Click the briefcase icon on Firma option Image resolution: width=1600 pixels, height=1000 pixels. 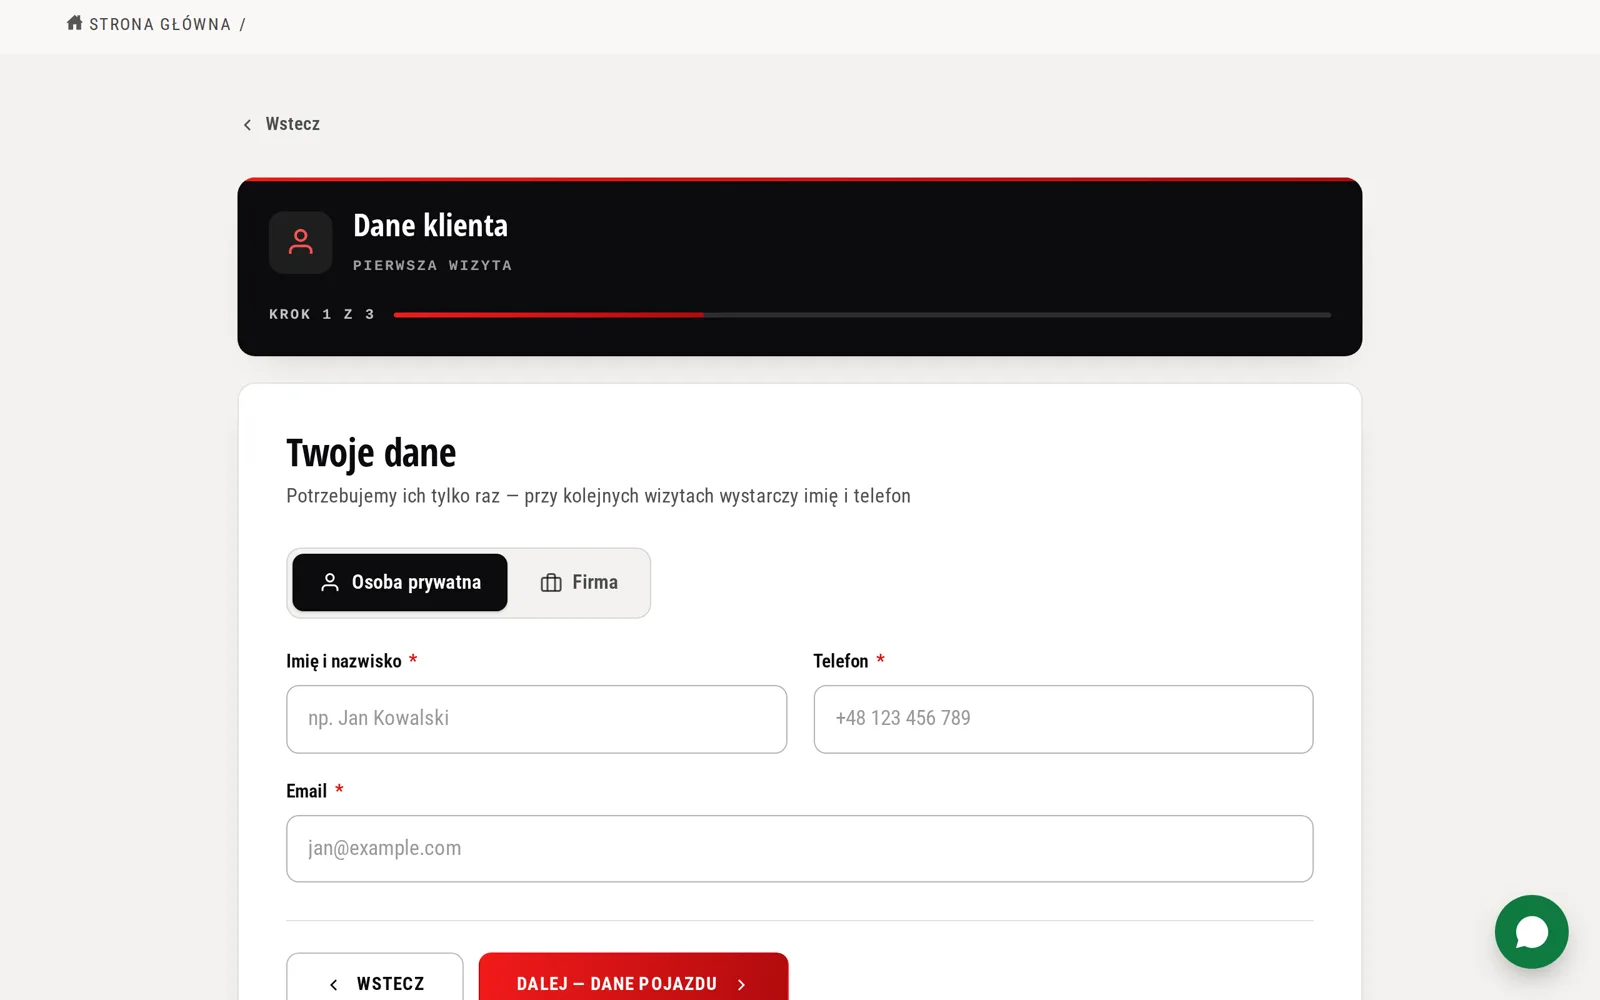551,583
